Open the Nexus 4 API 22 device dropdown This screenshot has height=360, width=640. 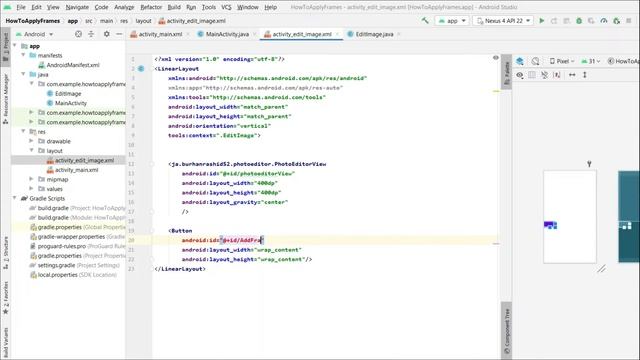coord(503,20)
